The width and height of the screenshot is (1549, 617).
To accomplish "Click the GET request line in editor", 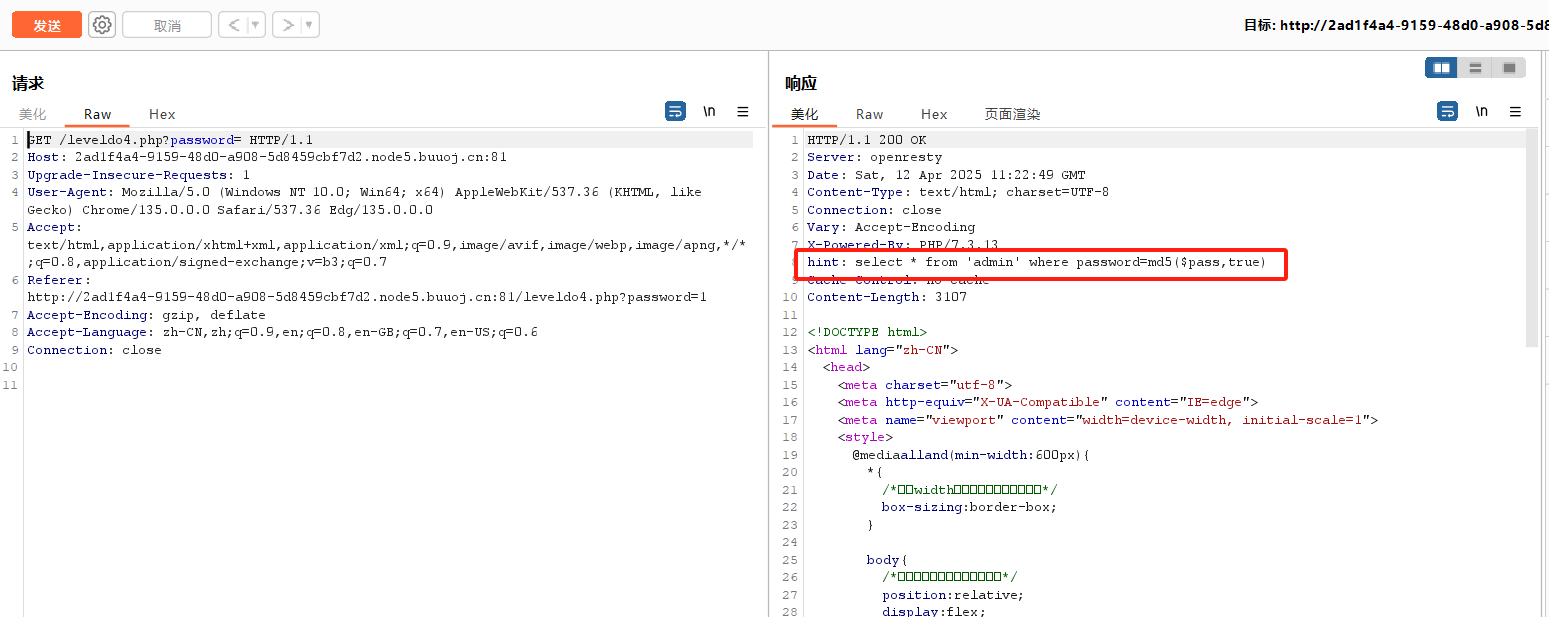I will click(x=170, y=140).
